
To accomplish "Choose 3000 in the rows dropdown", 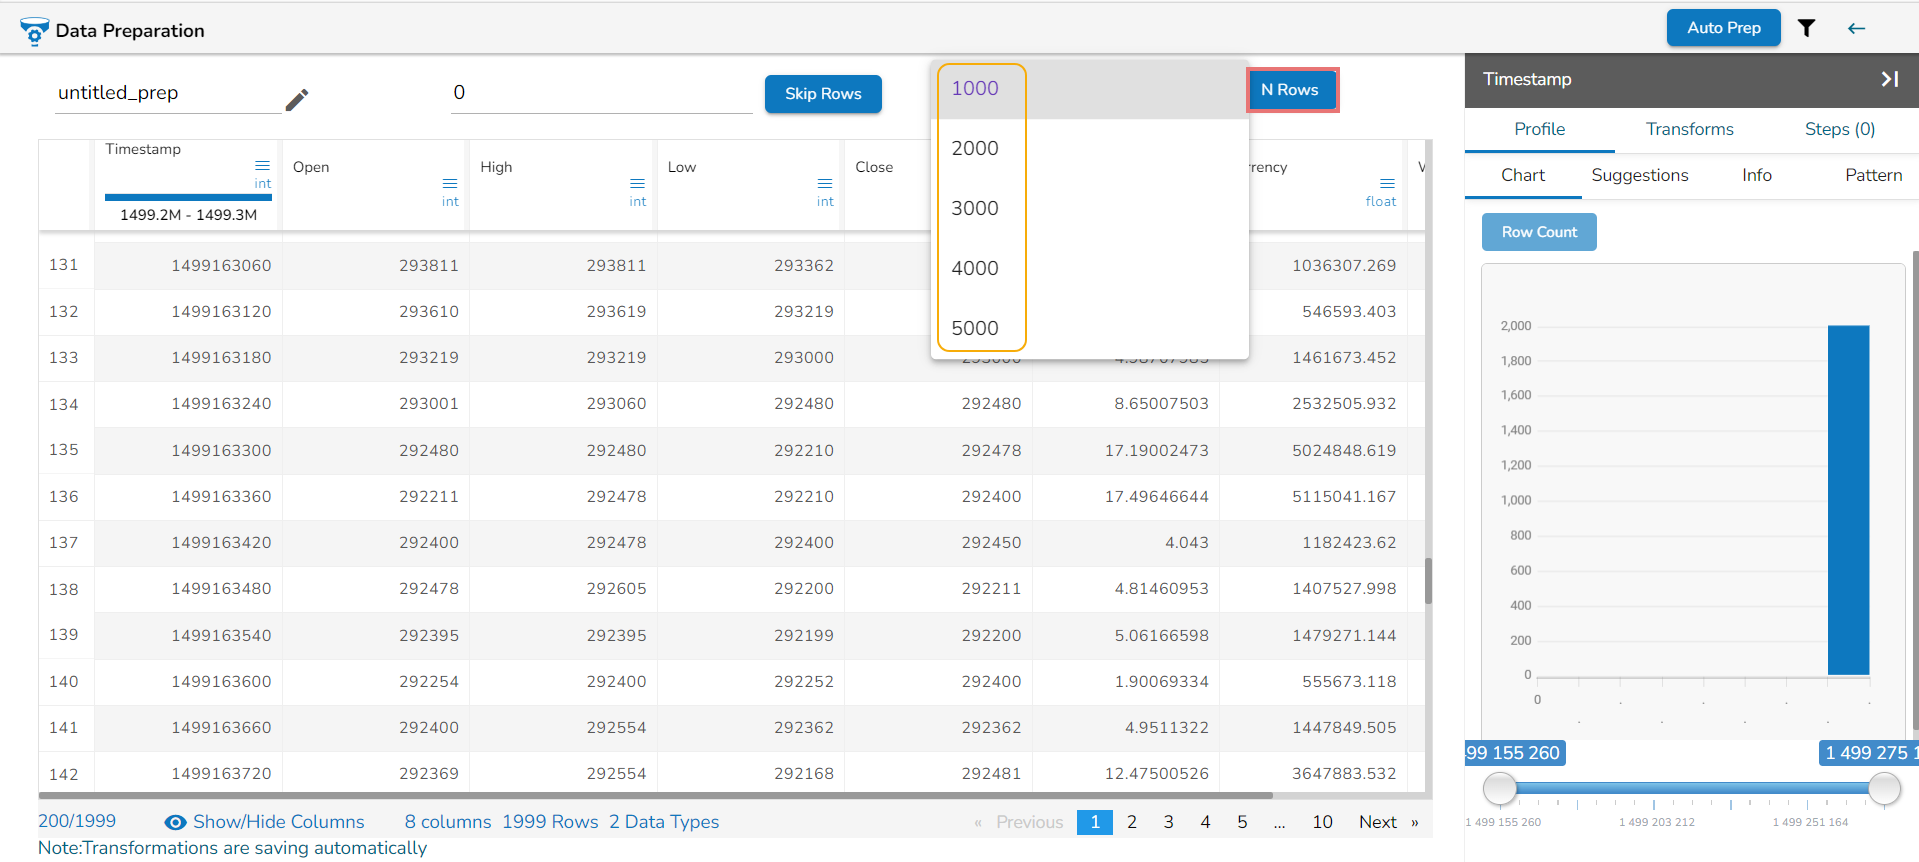I will [975, 208].
